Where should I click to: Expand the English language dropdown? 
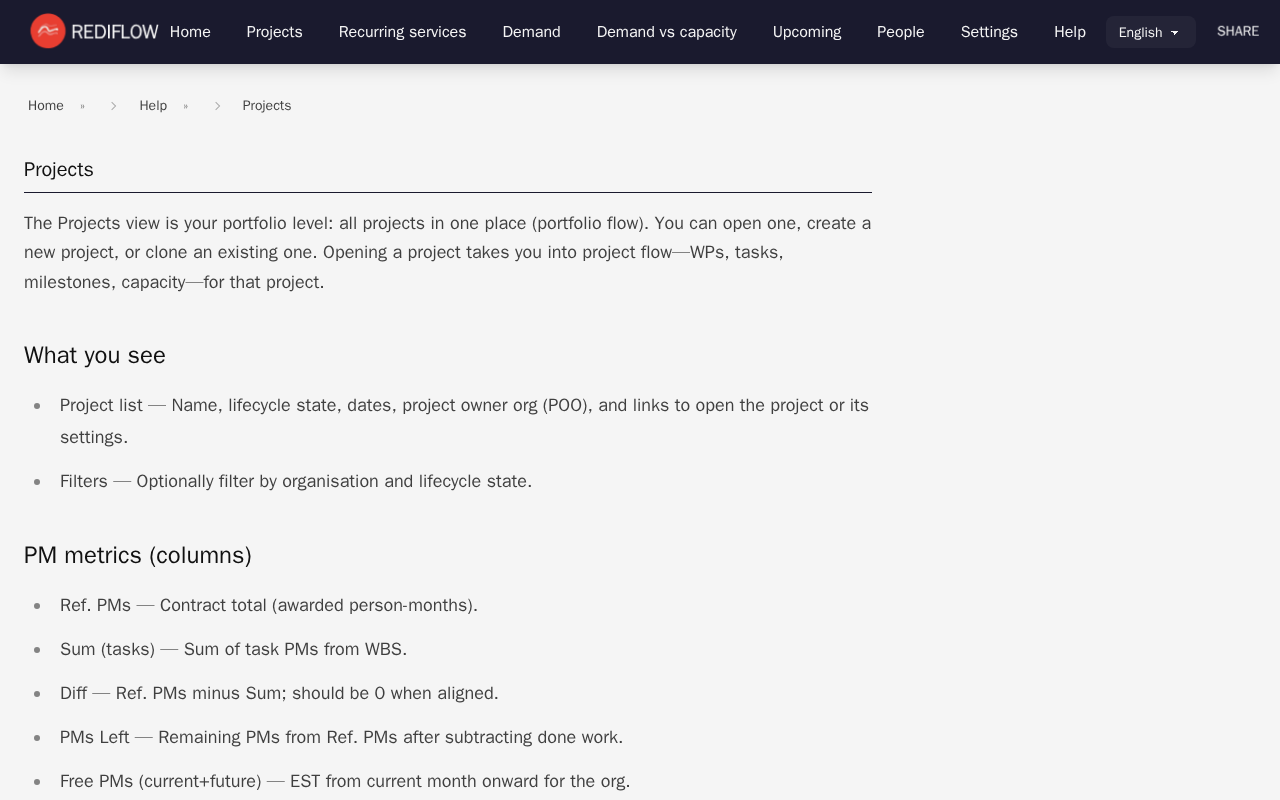point(1150,32)
